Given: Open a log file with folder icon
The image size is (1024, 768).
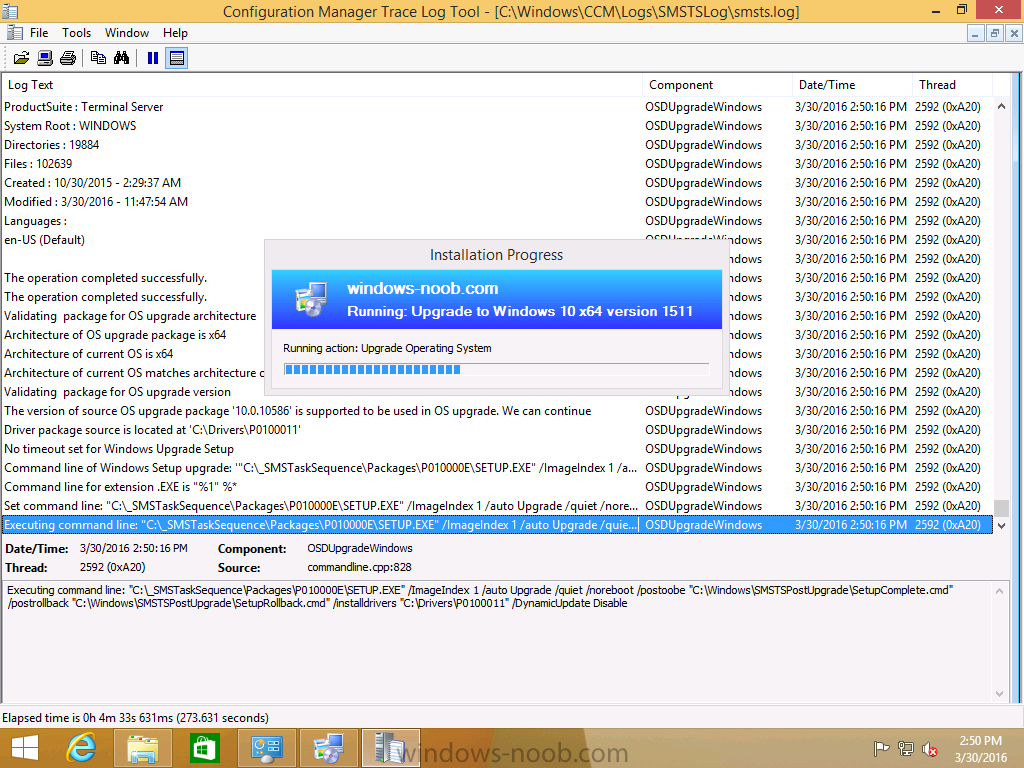Looking at the screenshot, I should point(22,58).
